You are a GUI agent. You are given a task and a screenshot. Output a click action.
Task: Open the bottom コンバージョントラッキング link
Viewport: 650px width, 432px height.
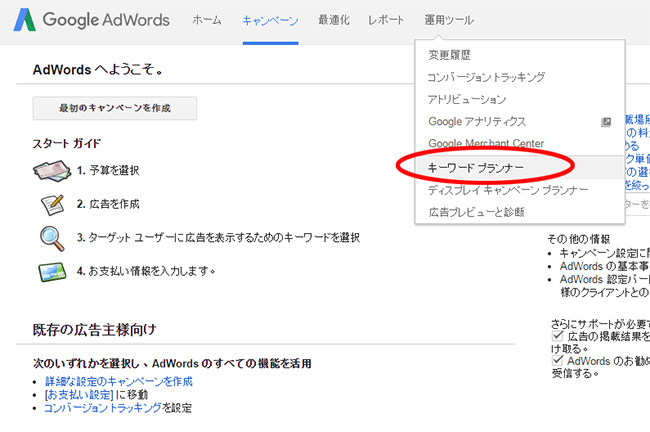click(103, 408)
